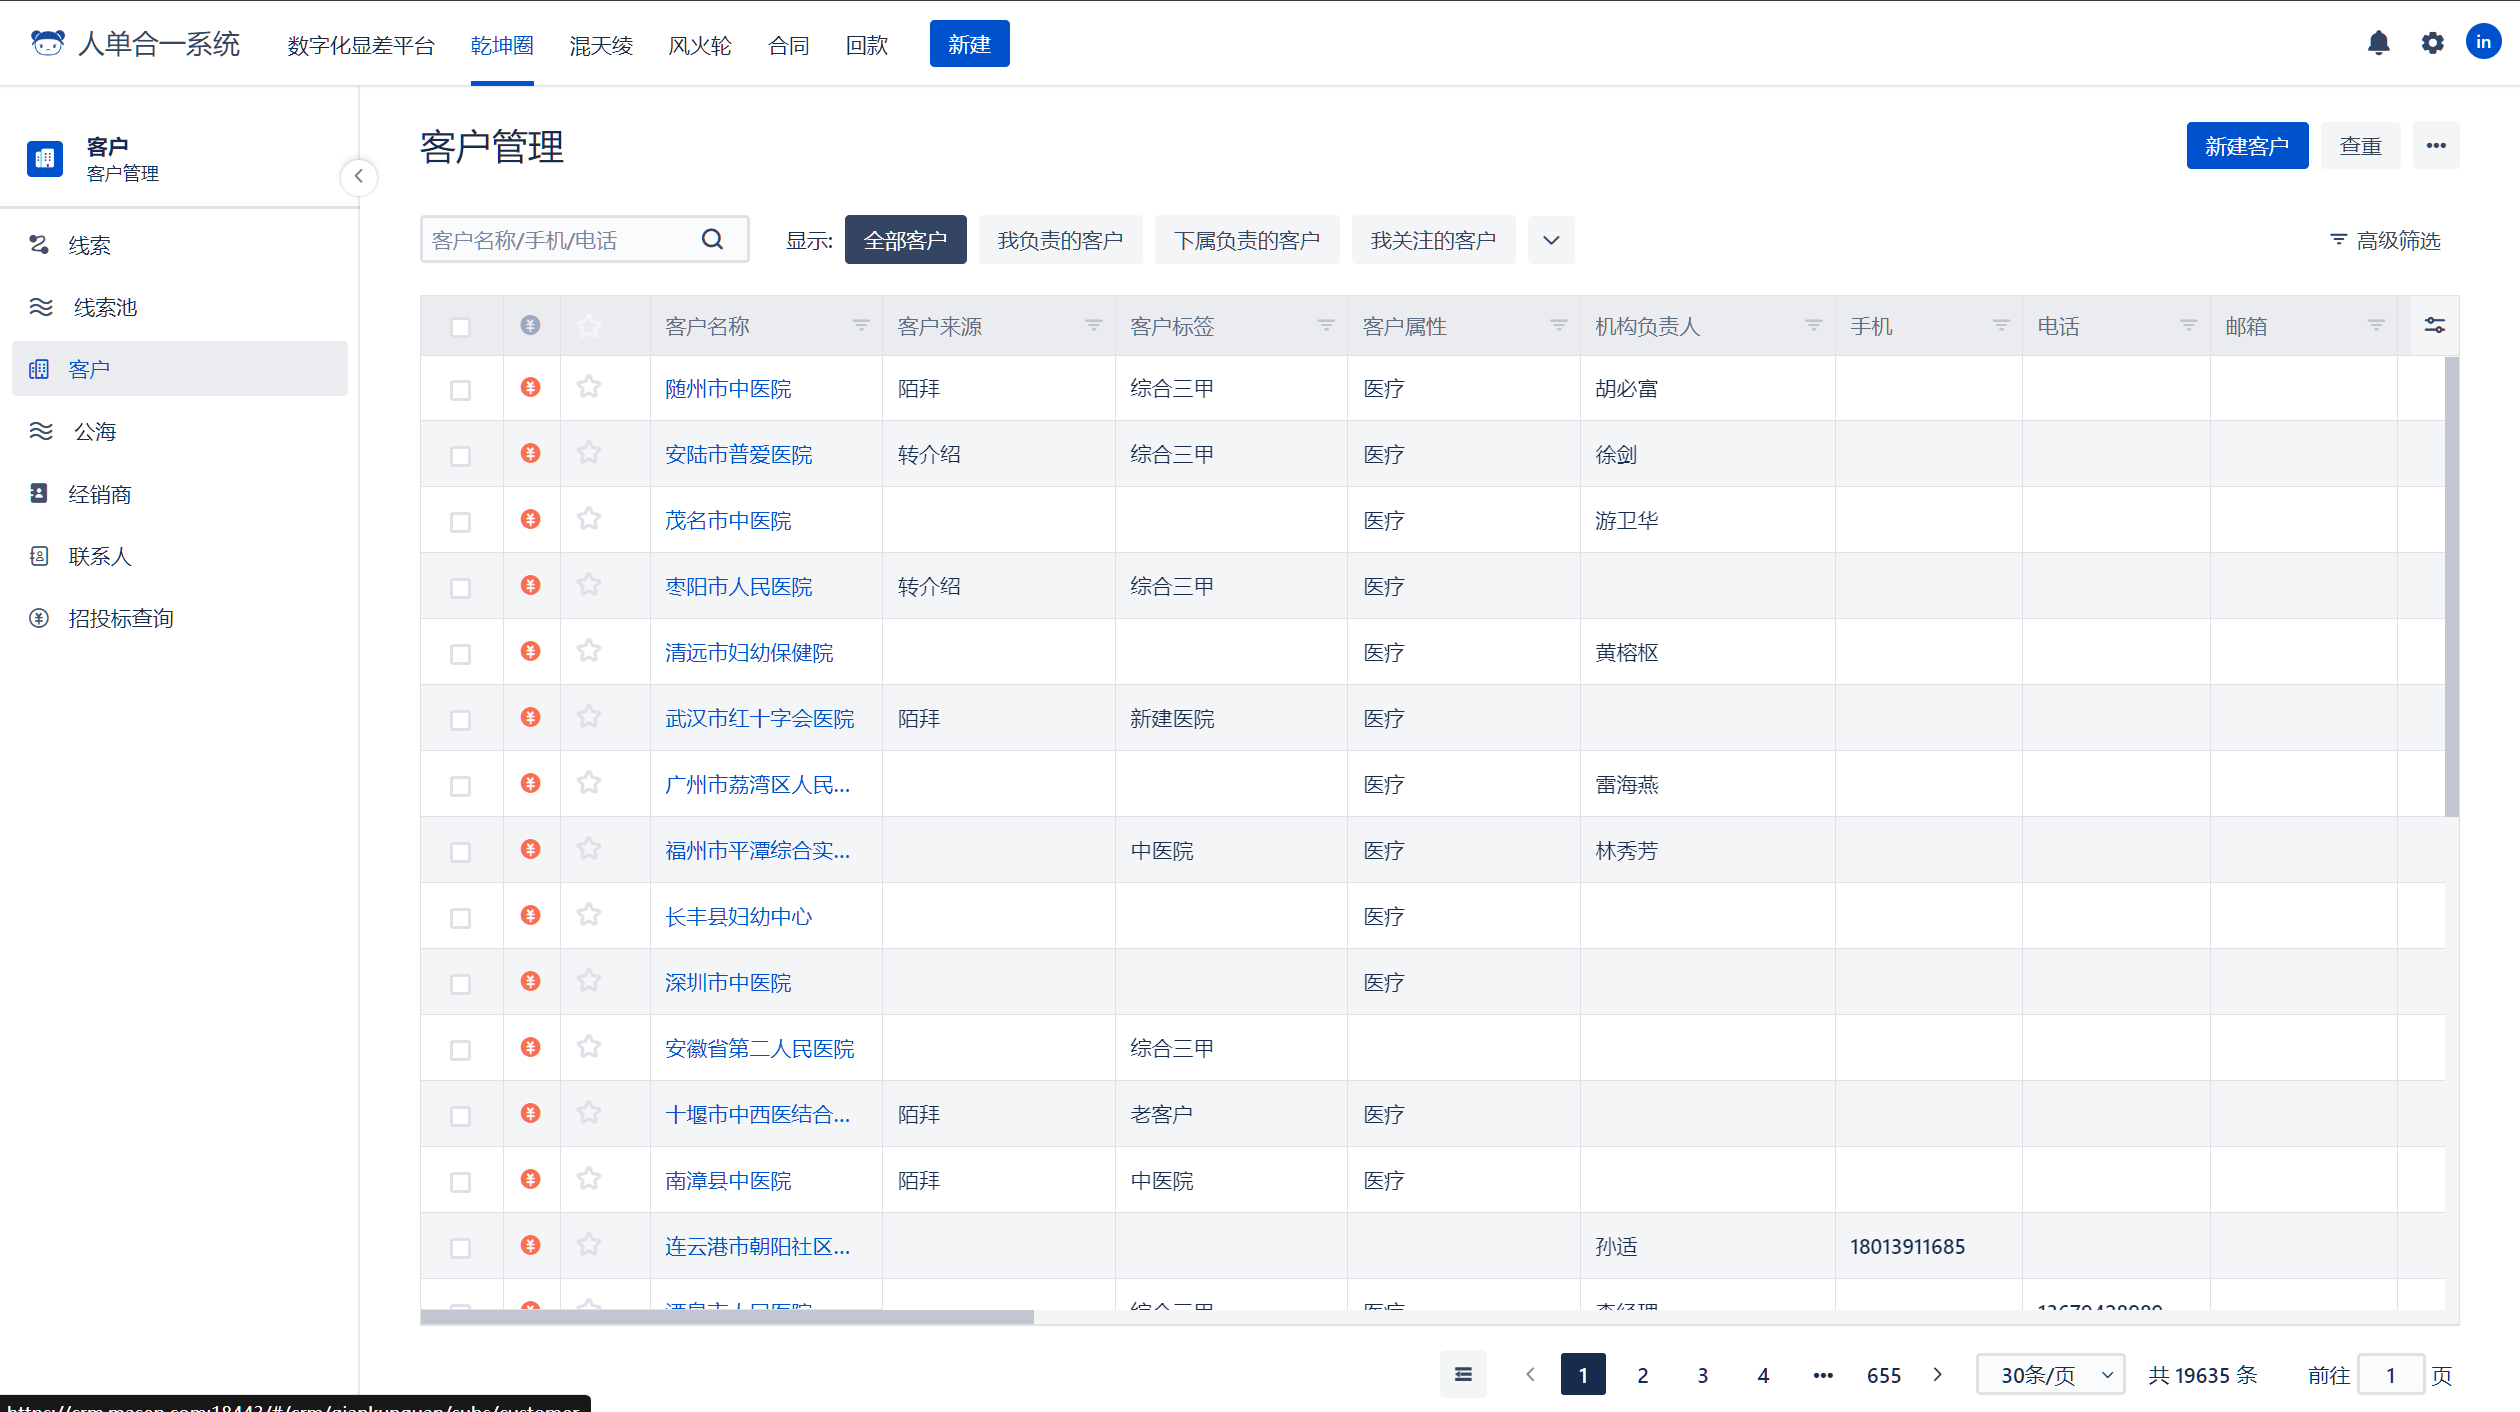The height and width of the screenshot is (1412, 2520).
Task: Filter the 机构负责人 column
Action: (x=1814, y=325)
